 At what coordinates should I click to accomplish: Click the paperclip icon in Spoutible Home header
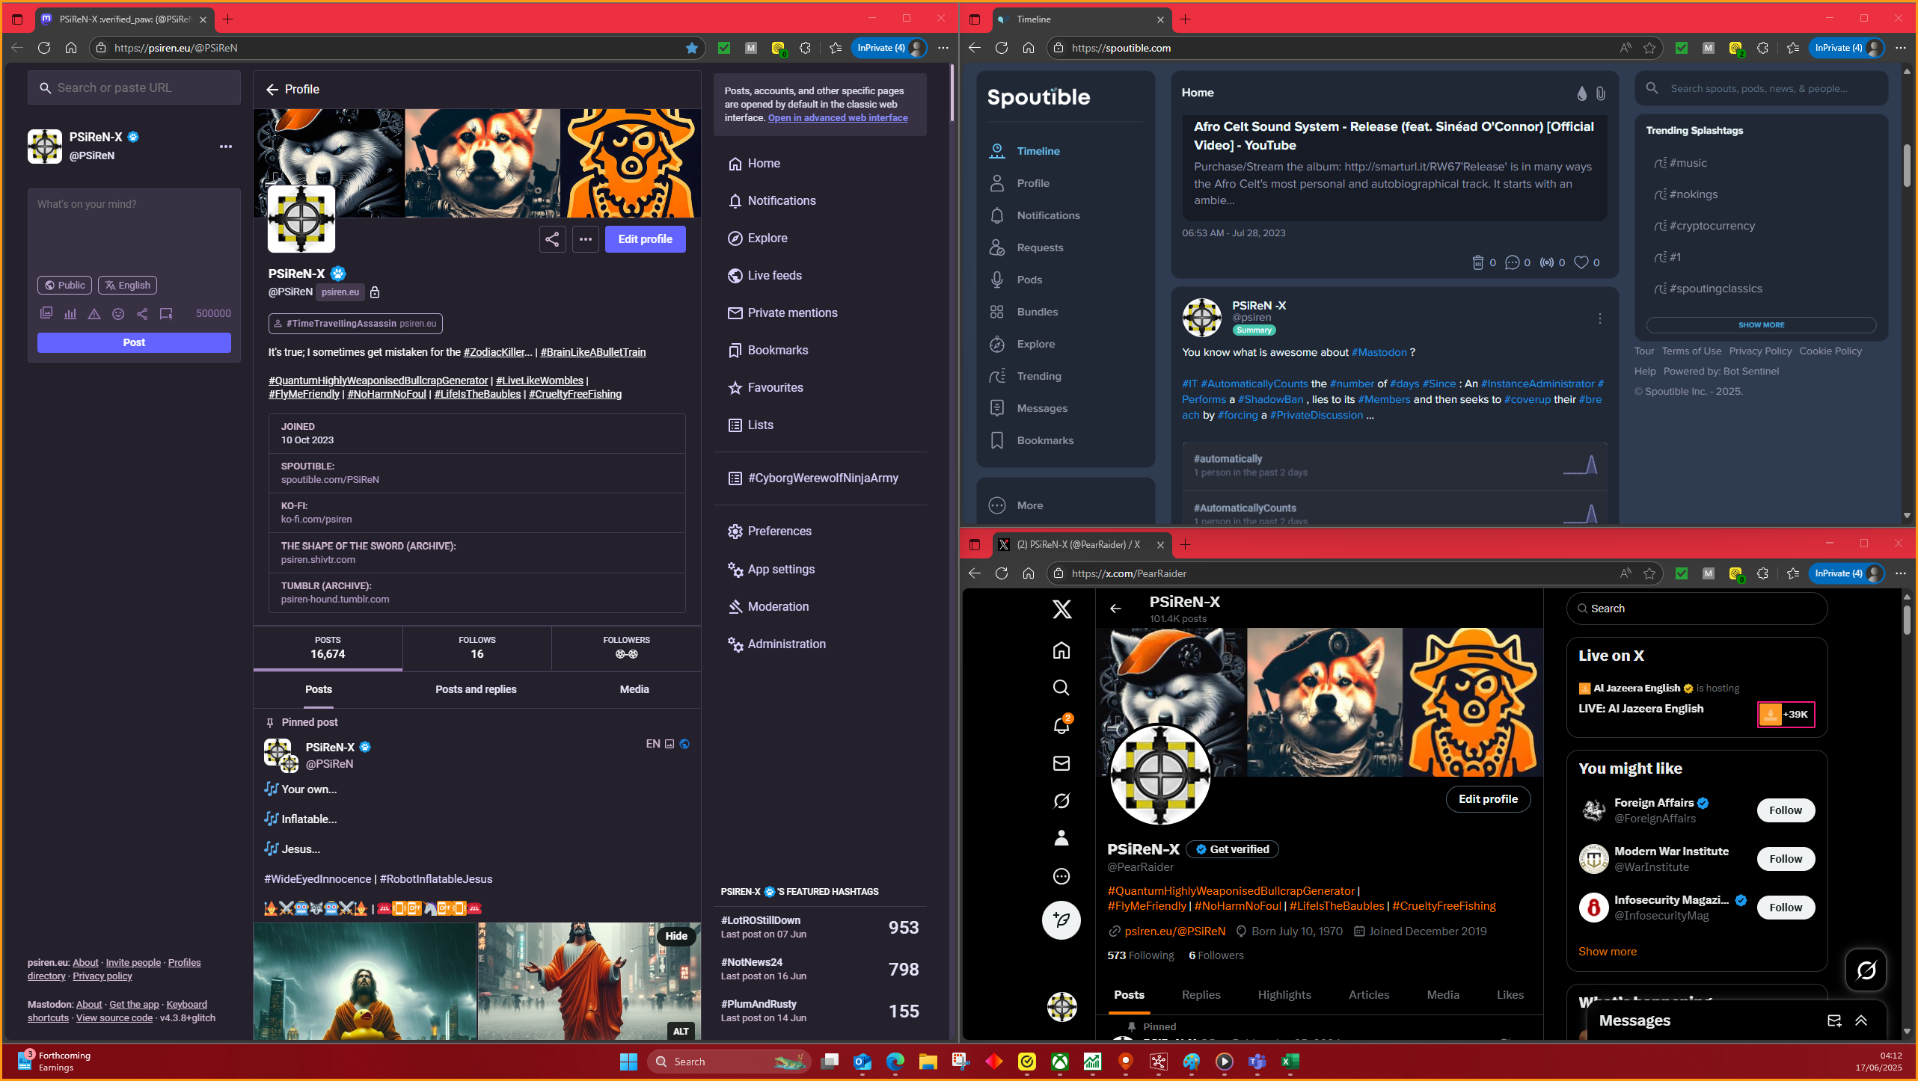1600,93
